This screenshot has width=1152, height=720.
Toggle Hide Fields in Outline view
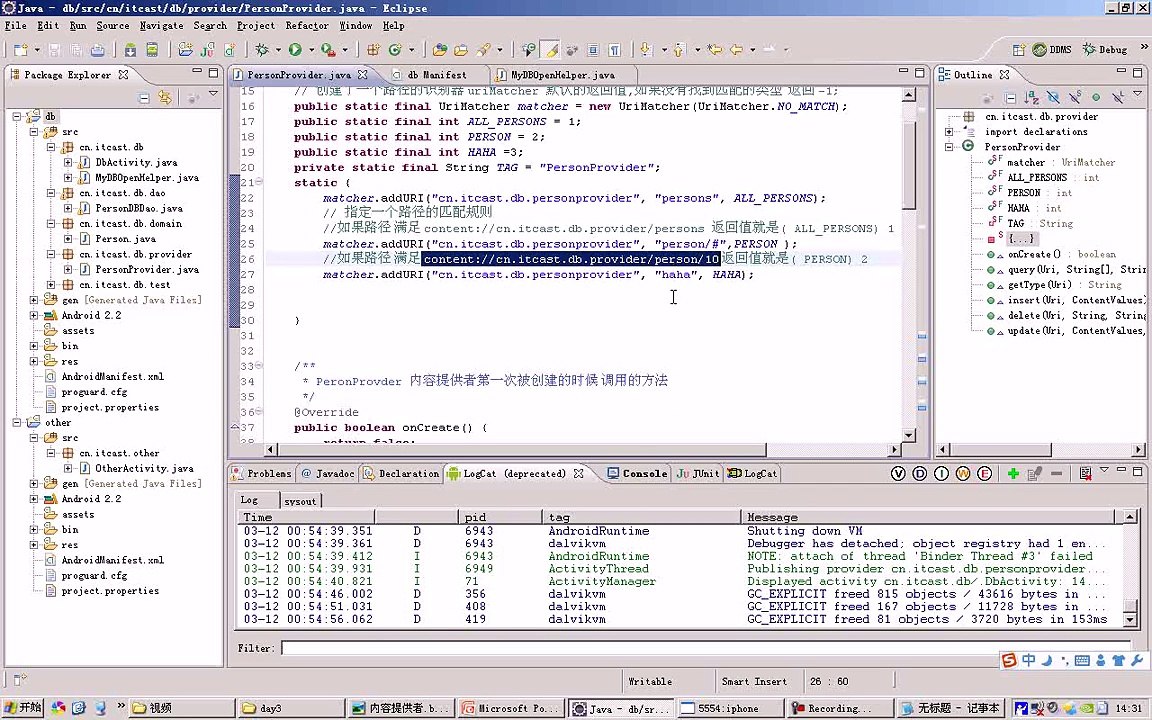(1053, 98)
